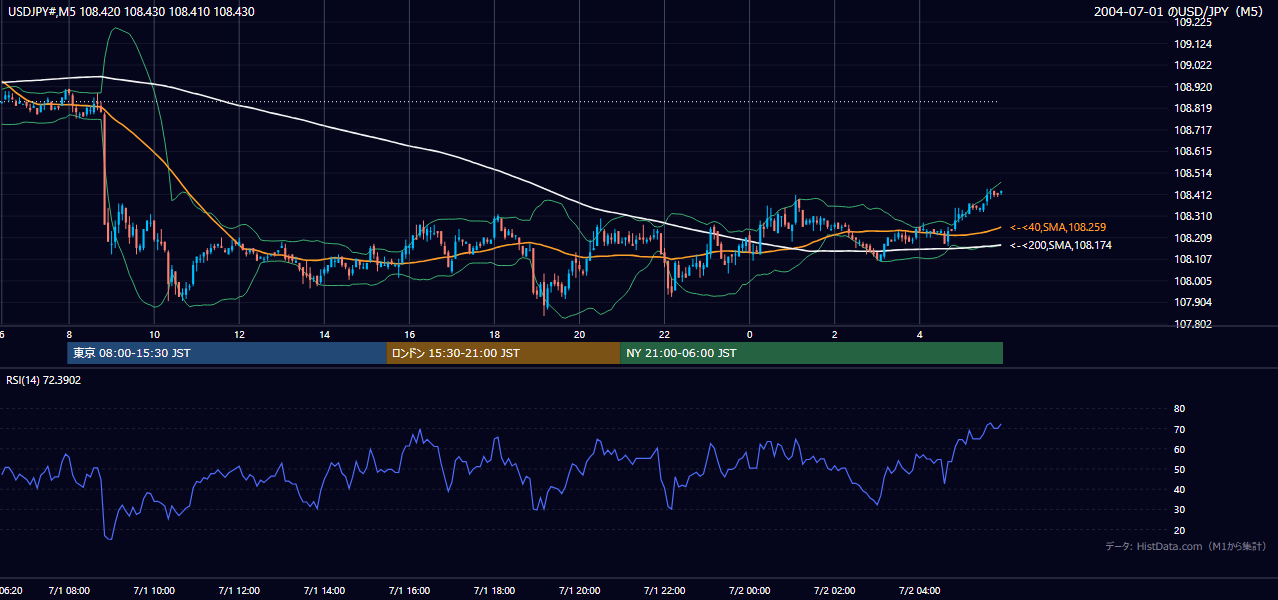Click the orange 40 SMA label 108.259
The height and width of the screenshot is (600, 1278).
click(x=1058, y=228)
